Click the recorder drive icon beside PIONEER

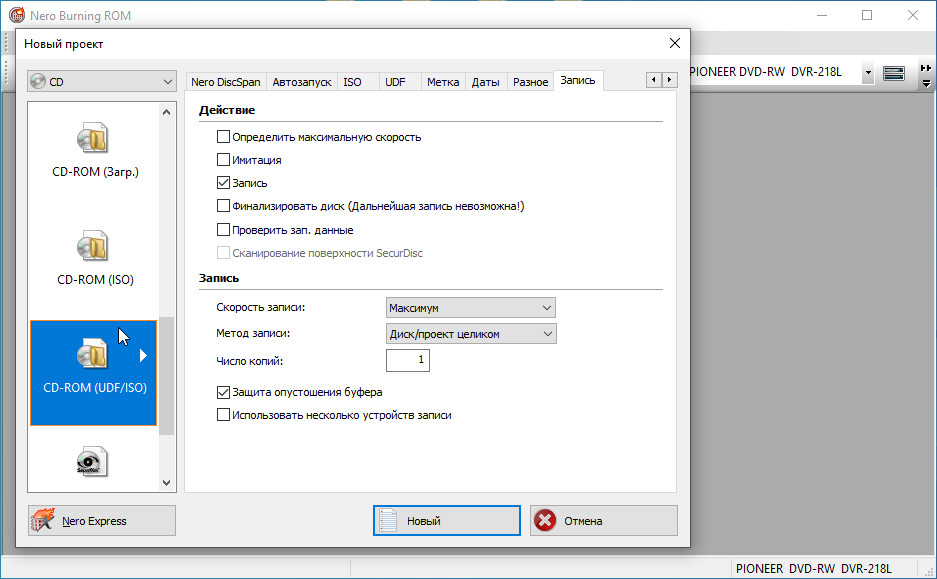[x=893, y=73]
